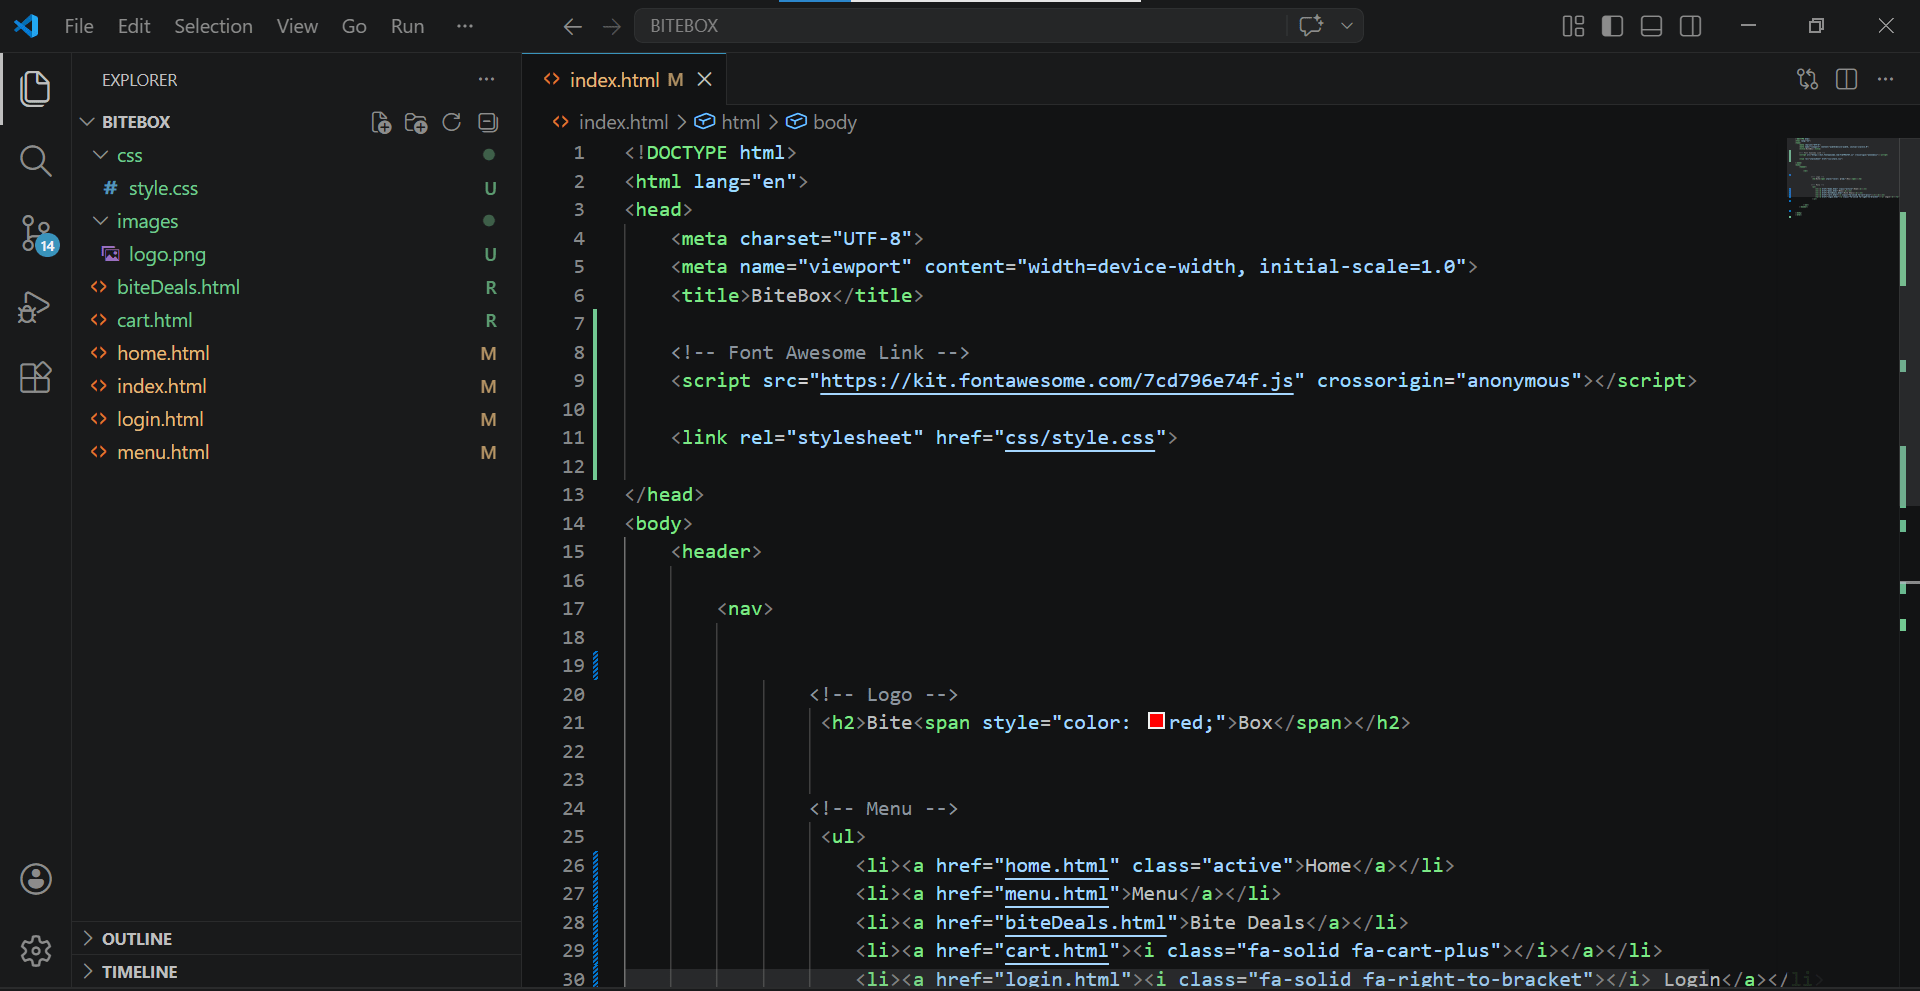Open Source Control view with 14 changes
1920x991 pixels.
coord(36,234)
